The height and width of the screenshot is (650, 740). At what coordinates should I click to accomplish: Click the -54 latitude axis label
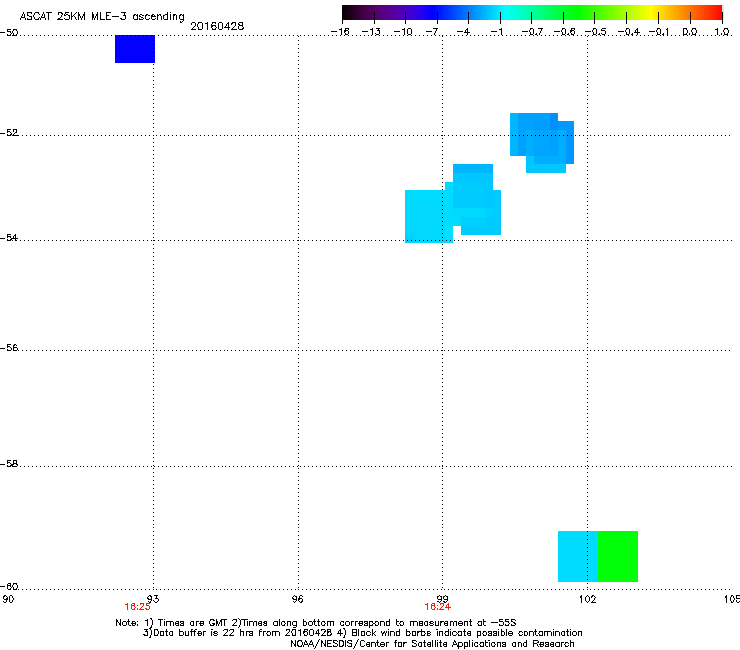click(8, 237)
